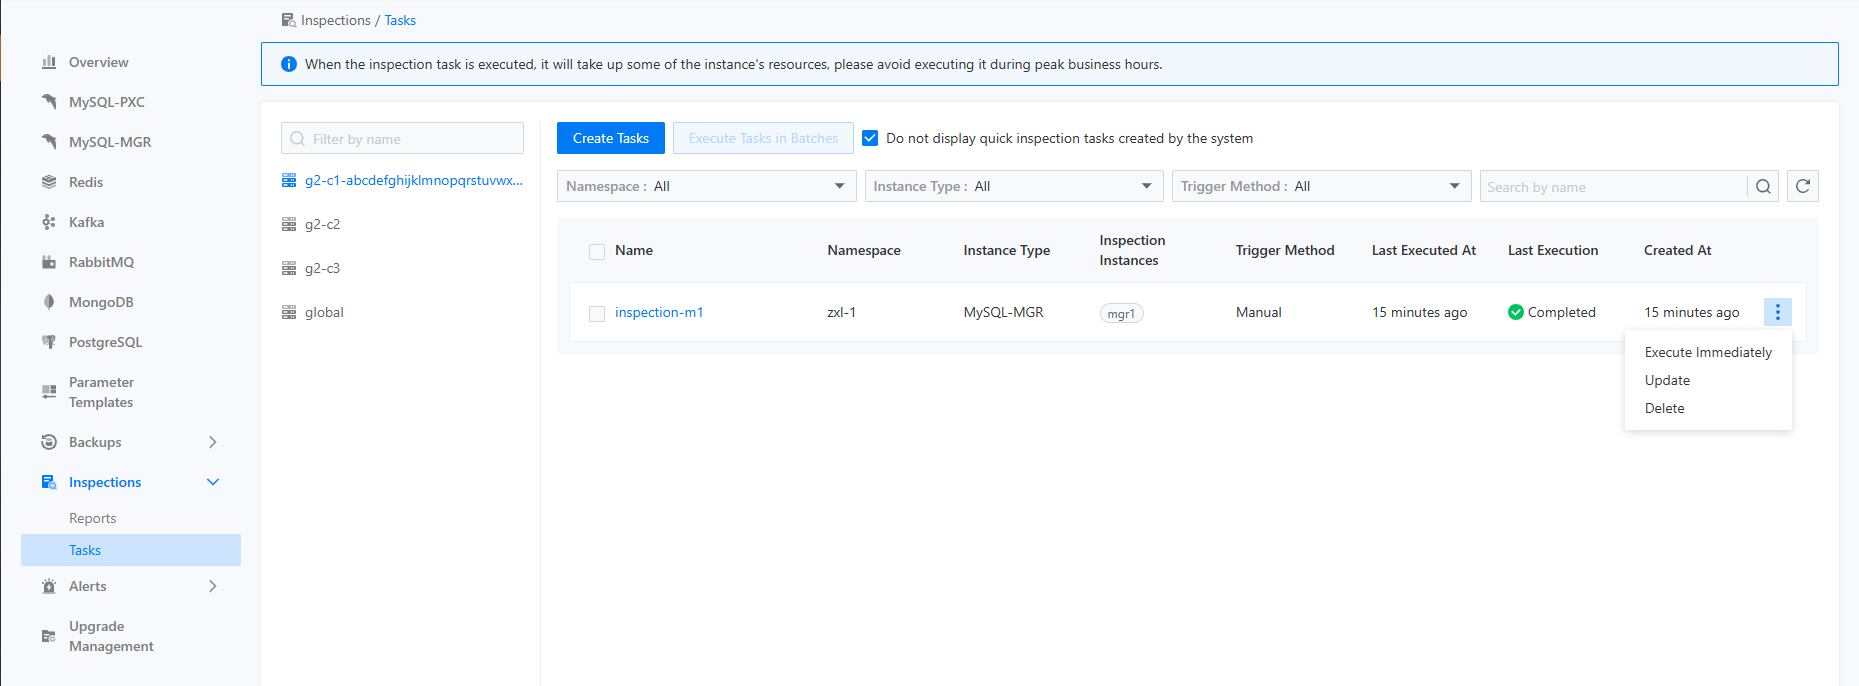Click the MongoDB leaf icon
The image size is (1859, 686).
(x=49, y=302)
